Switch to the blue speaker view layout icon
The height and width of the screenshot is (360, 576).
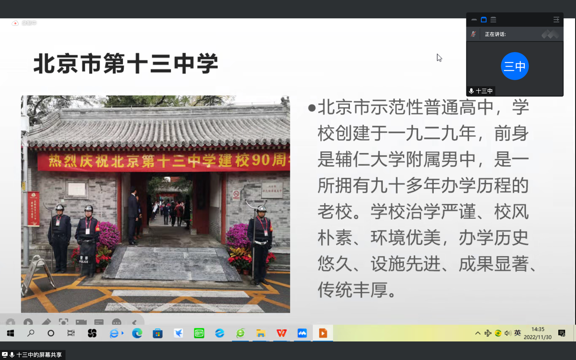[484, 20]
